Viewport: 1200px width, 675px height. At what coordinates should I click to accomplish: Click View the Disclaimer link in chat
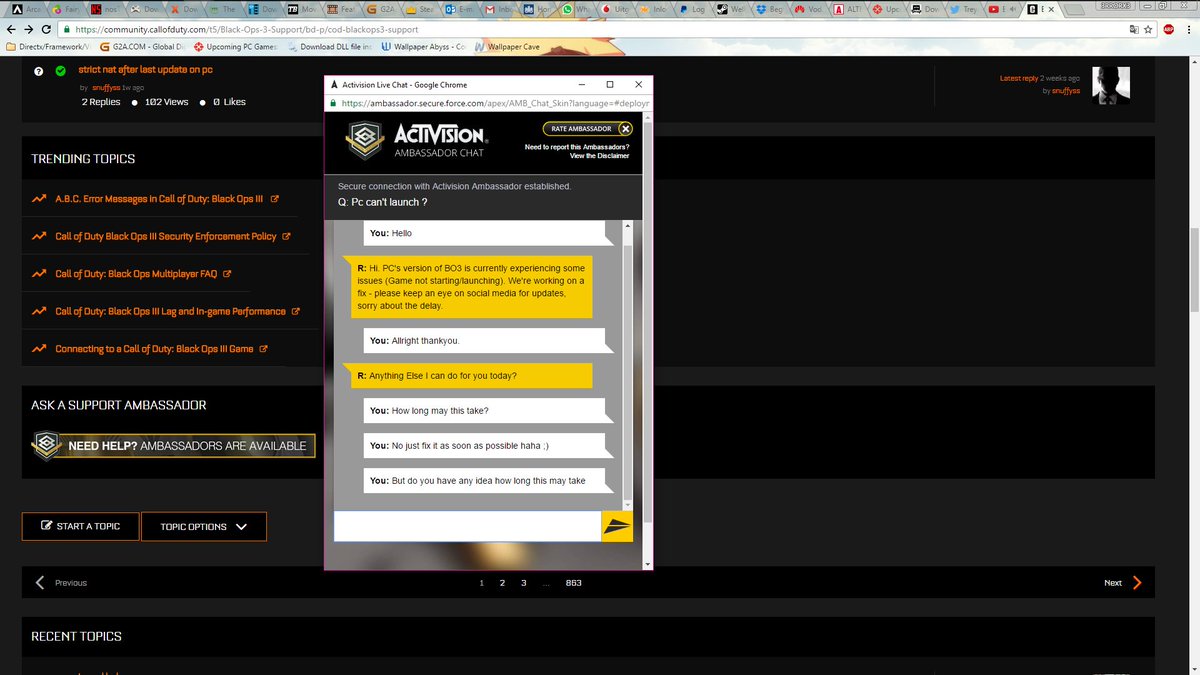click(599, 156)
